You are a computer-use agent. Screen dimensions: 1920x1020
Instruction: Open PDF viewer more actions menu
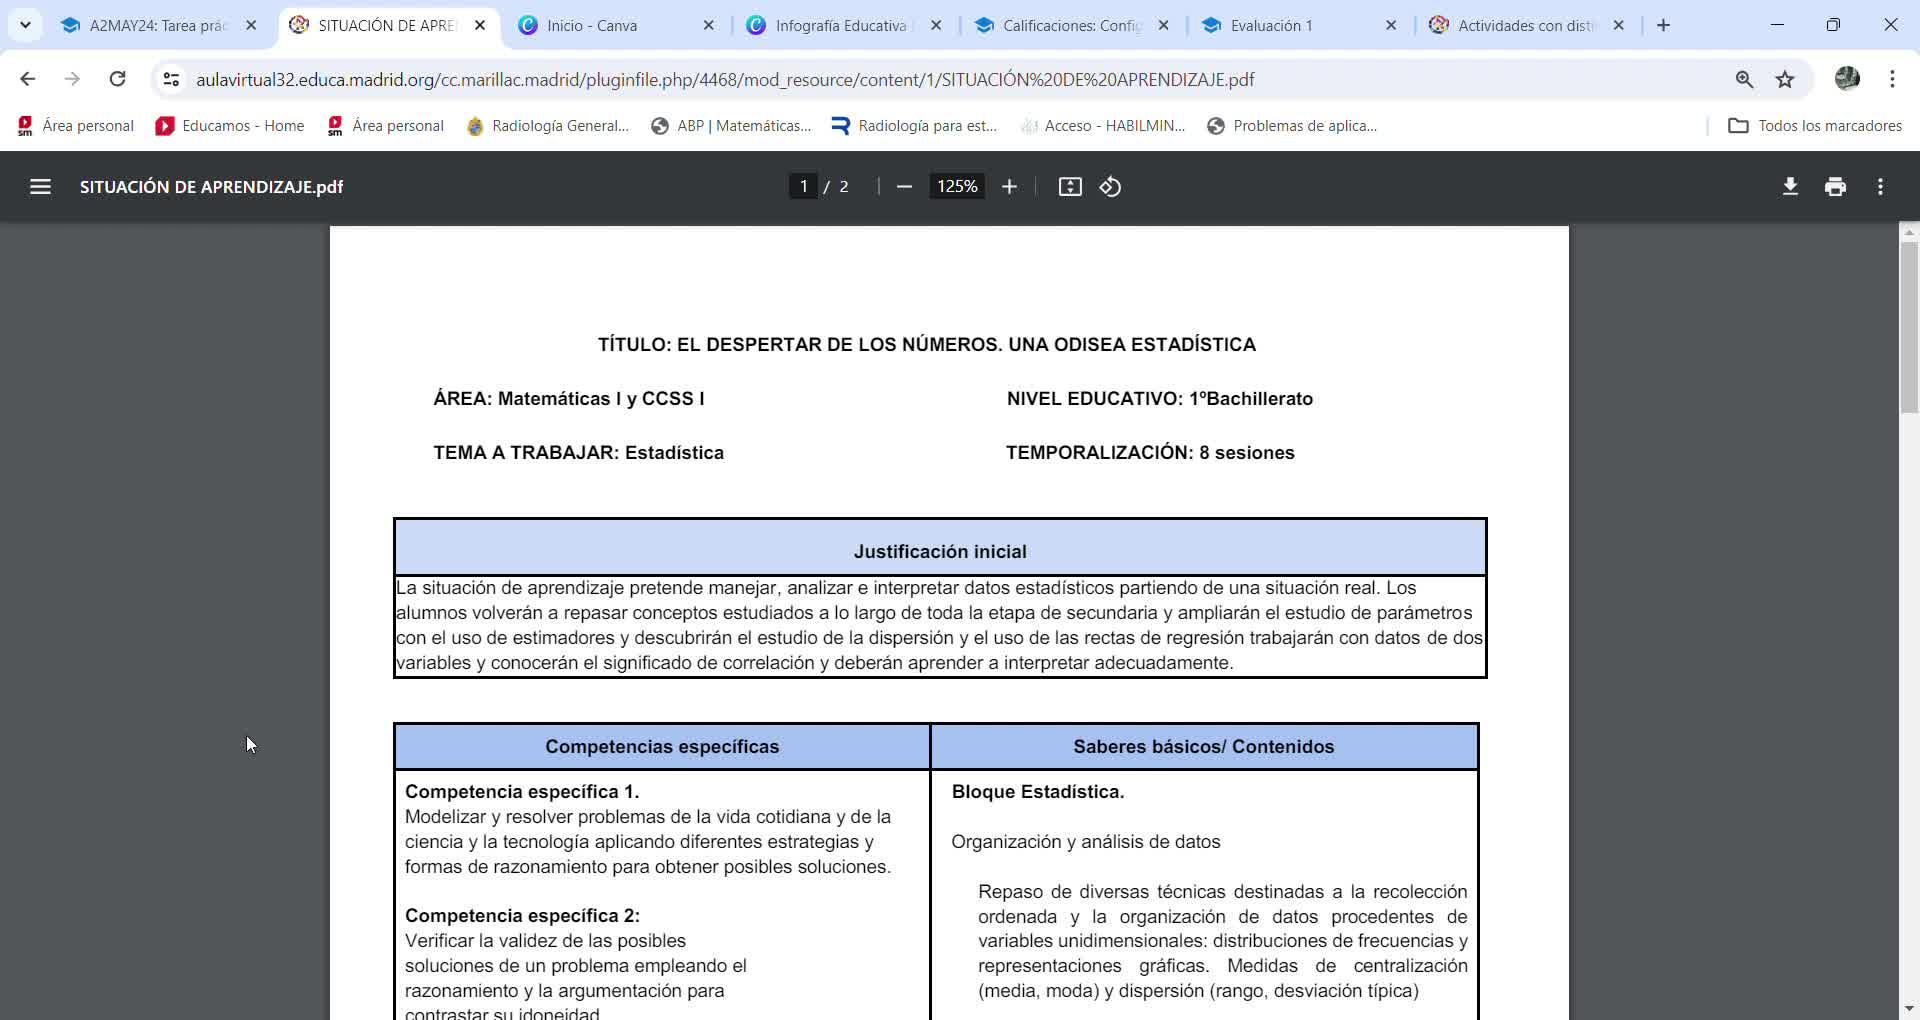(1880, 187)
